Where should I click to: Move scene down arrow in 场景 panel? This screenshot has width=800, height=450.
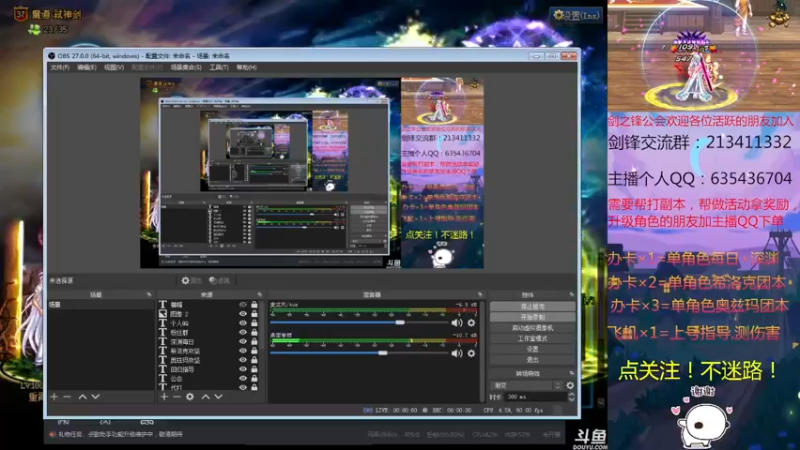pos(95,396)
